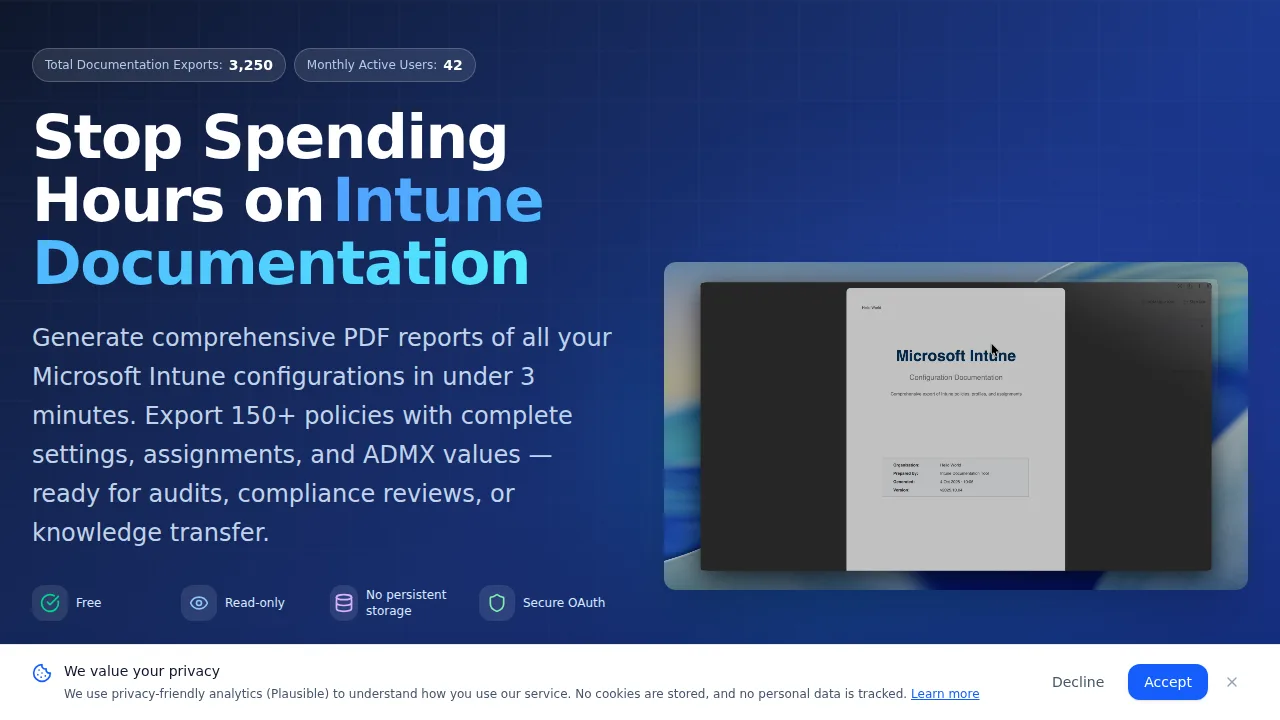The height and width of the screenshot is (720, 1280).
Task: Click the 'We value your privacy' heading
Action: [x=142, y=671]
